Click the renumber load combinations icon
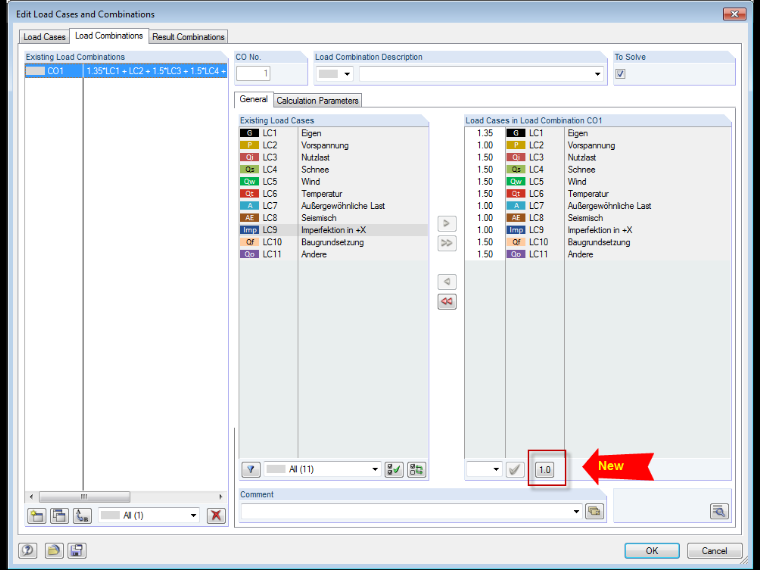The width and height of the screenshot is (760, 570). click(x=82, y=516)
